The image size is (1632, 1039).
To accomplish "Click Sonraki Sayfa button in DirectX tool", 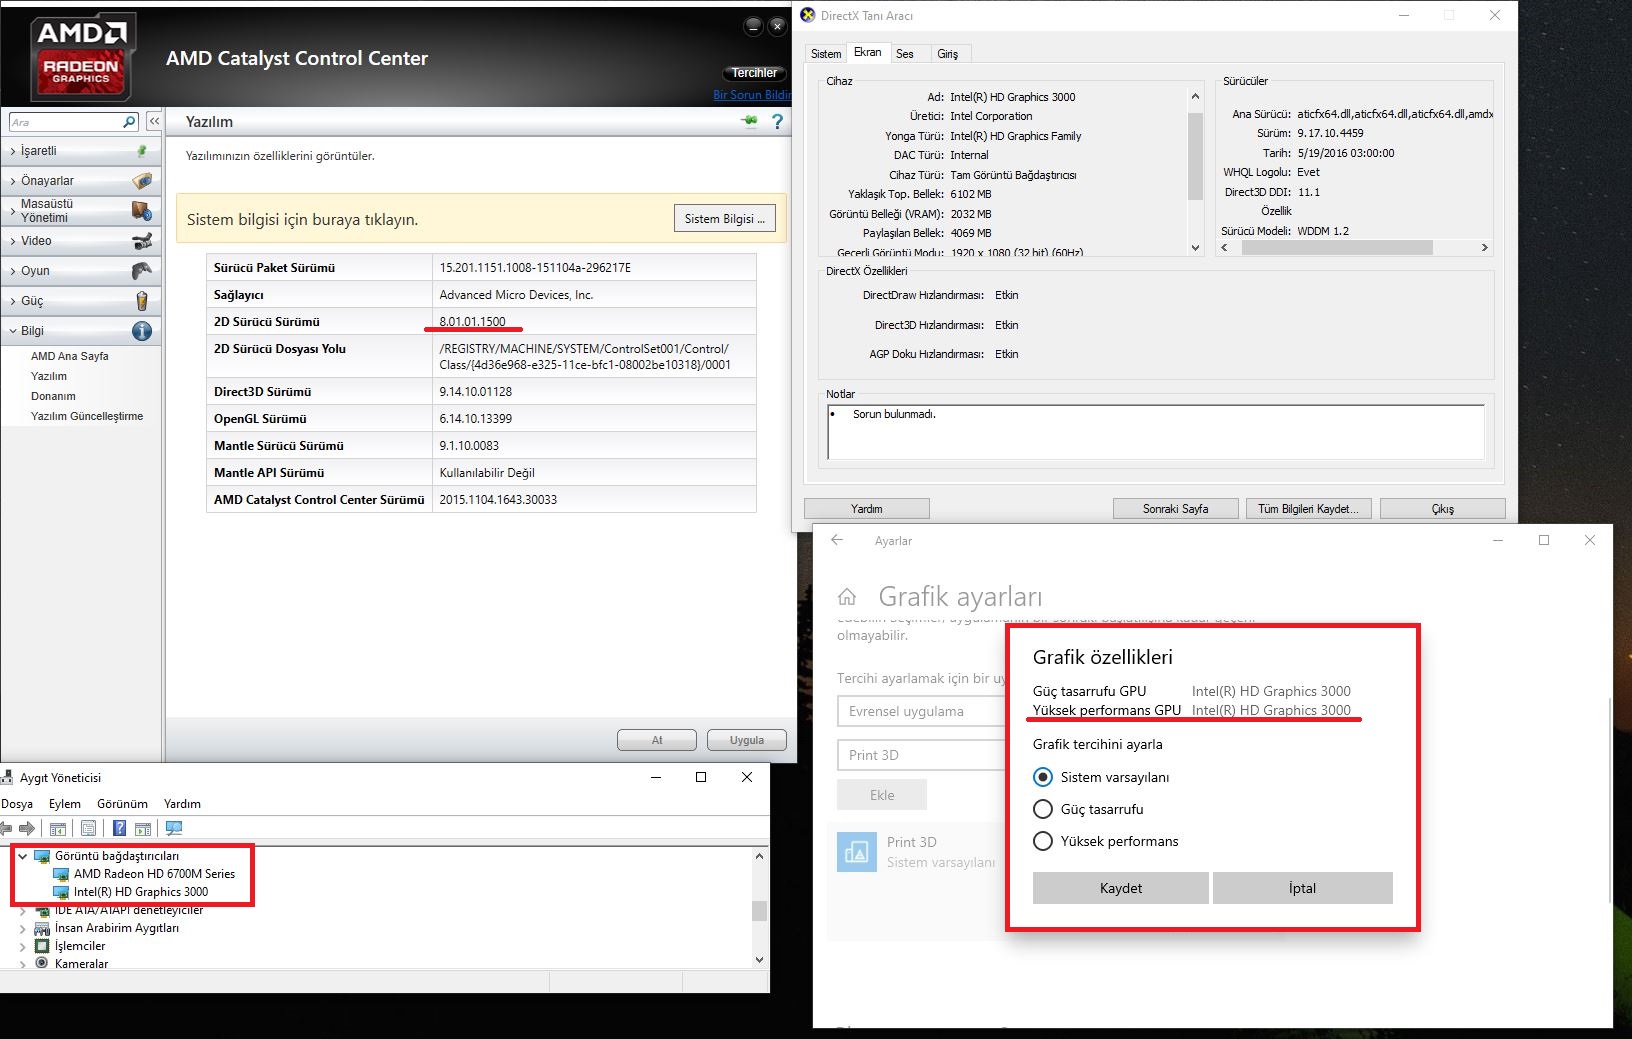I will tap(1176, 509).
